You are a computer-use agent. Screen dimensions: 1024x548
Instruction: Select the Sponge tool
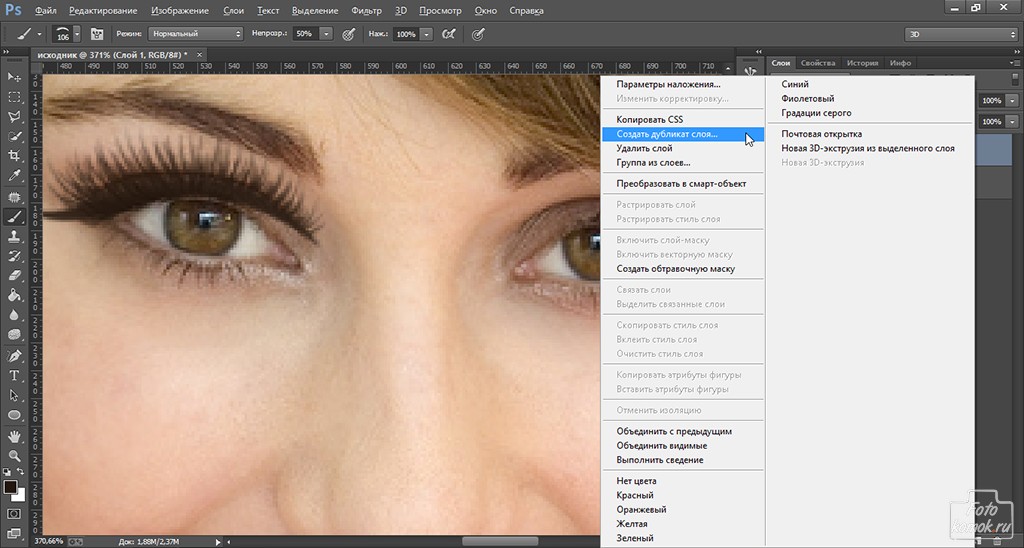[x=14, y=334]
